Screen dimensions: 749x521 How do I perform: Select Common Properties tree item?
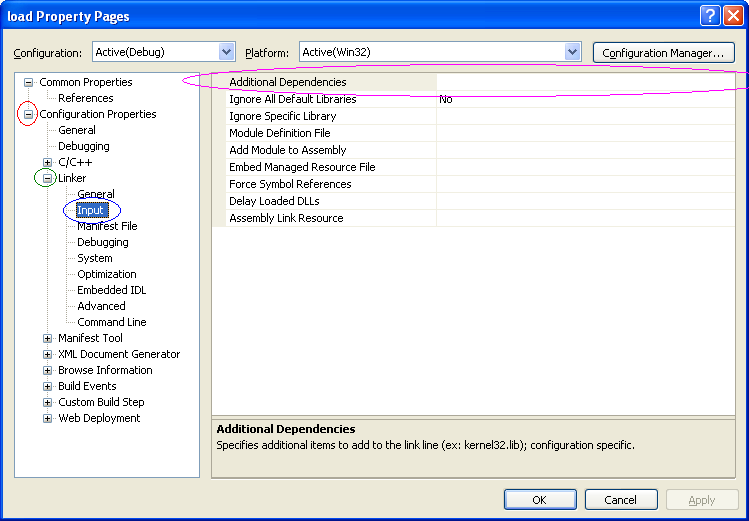tap(86, 82)
